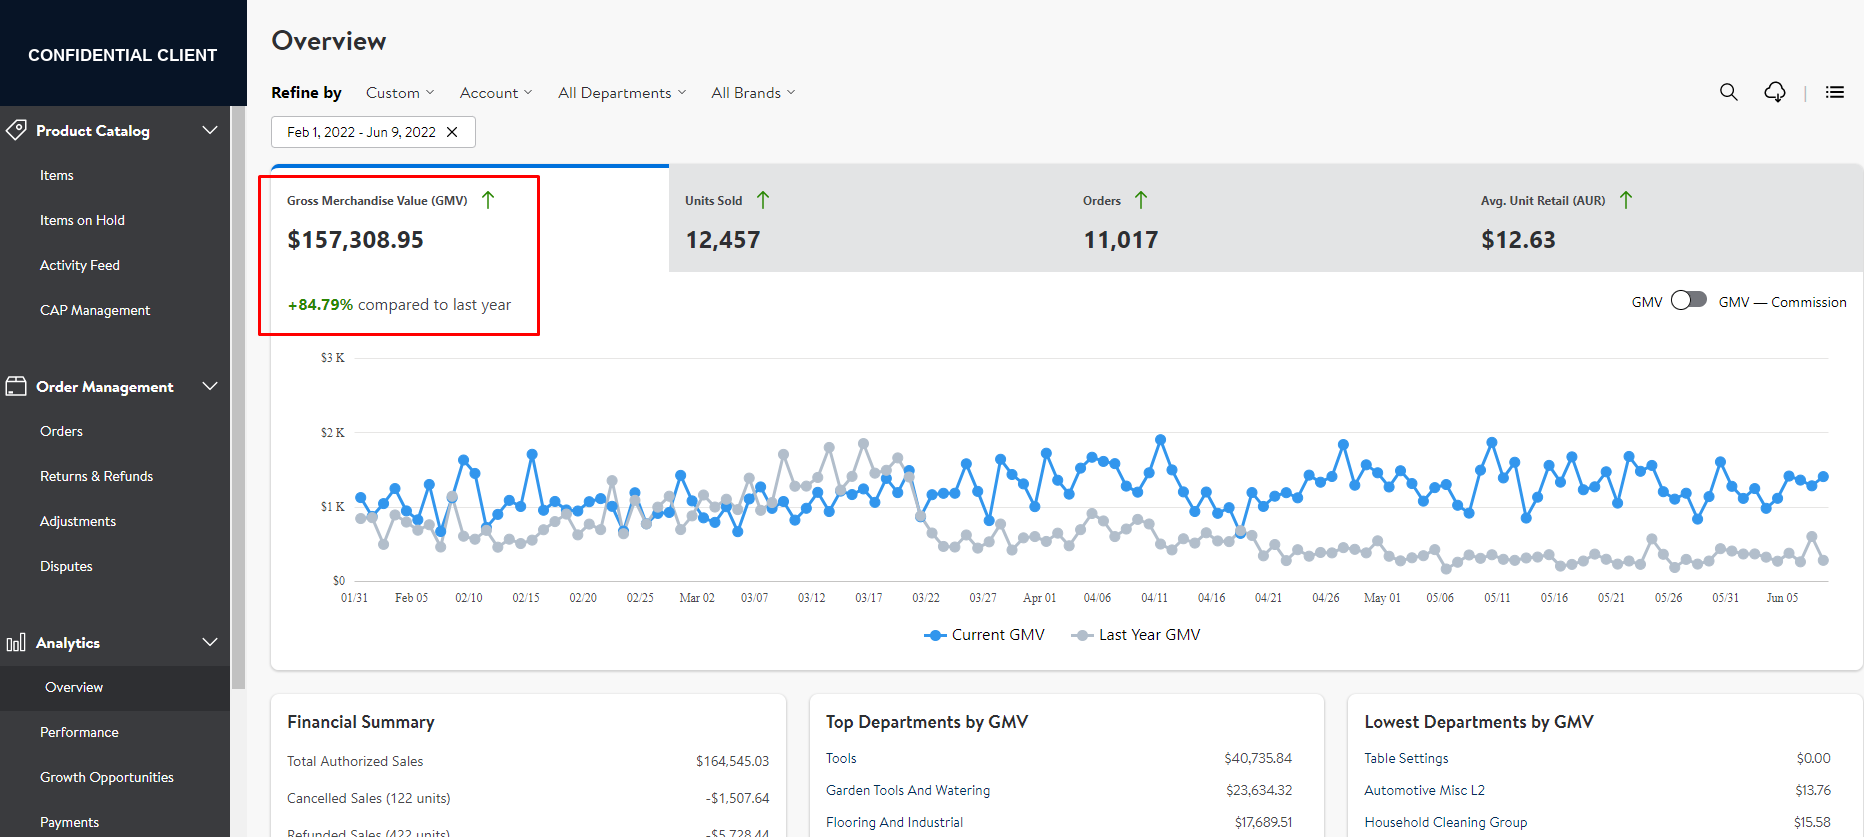The height and width of the screenshot is (837, 1864).
Task: Click Garden Tools And Watering row
Action: coord(1059,790)
